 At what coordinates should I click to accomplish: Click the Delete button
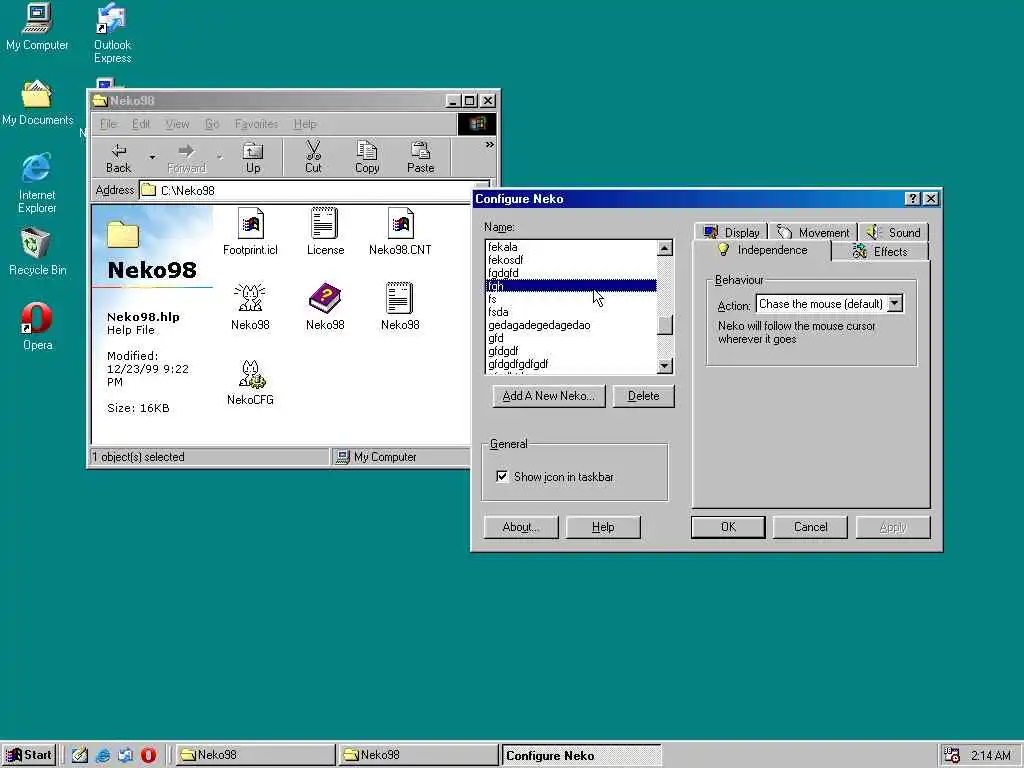pos(644,396)
